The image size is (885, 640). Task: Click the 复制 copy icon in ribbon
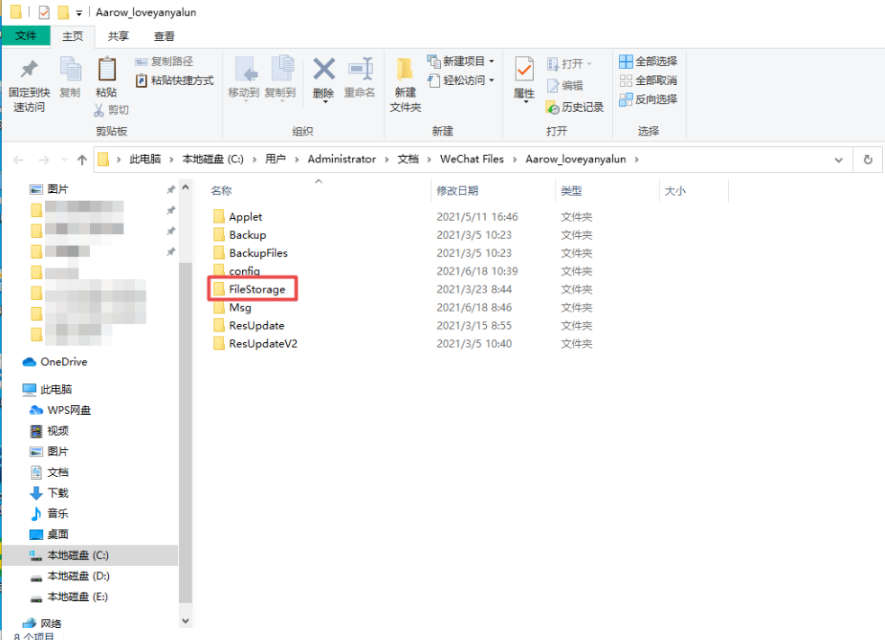coord(71,70)
